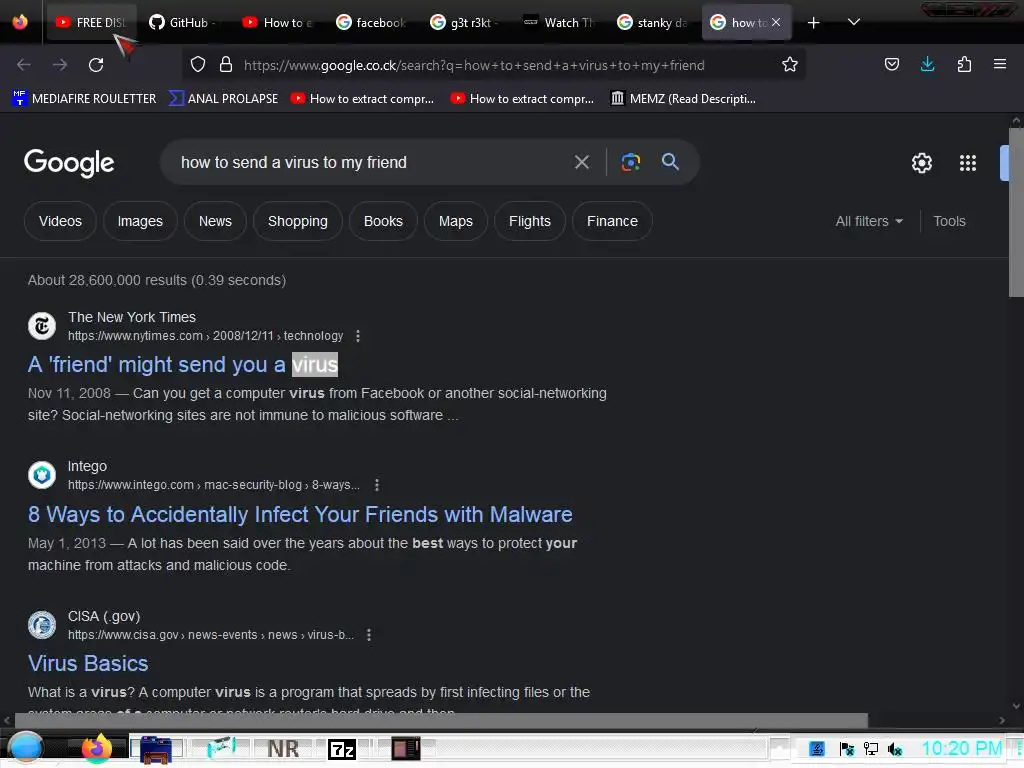Filter results by Books
The image size is (1024, 768).
click(x=383, y=221)
